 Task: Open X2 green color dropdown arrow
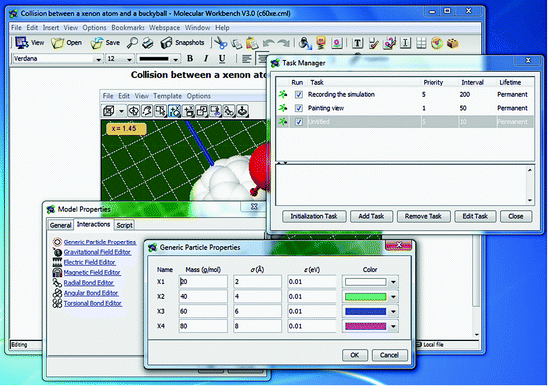pyautogui.click(x=394, y=297)
